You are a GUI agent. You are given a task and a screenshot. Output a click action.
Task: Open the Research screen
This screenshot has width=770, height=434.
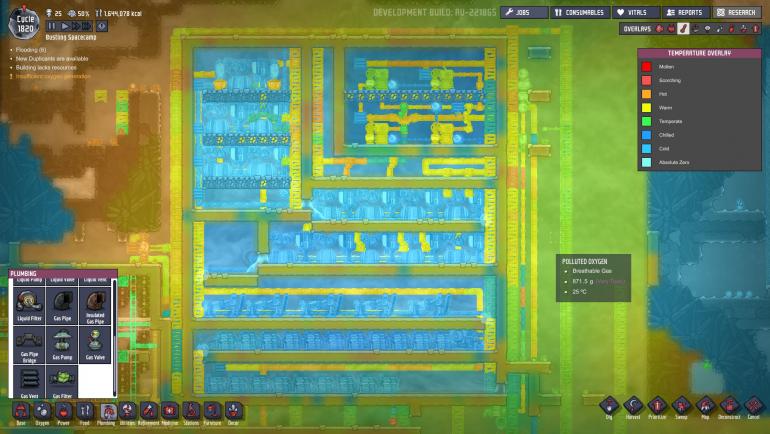(x=737, y=12)
